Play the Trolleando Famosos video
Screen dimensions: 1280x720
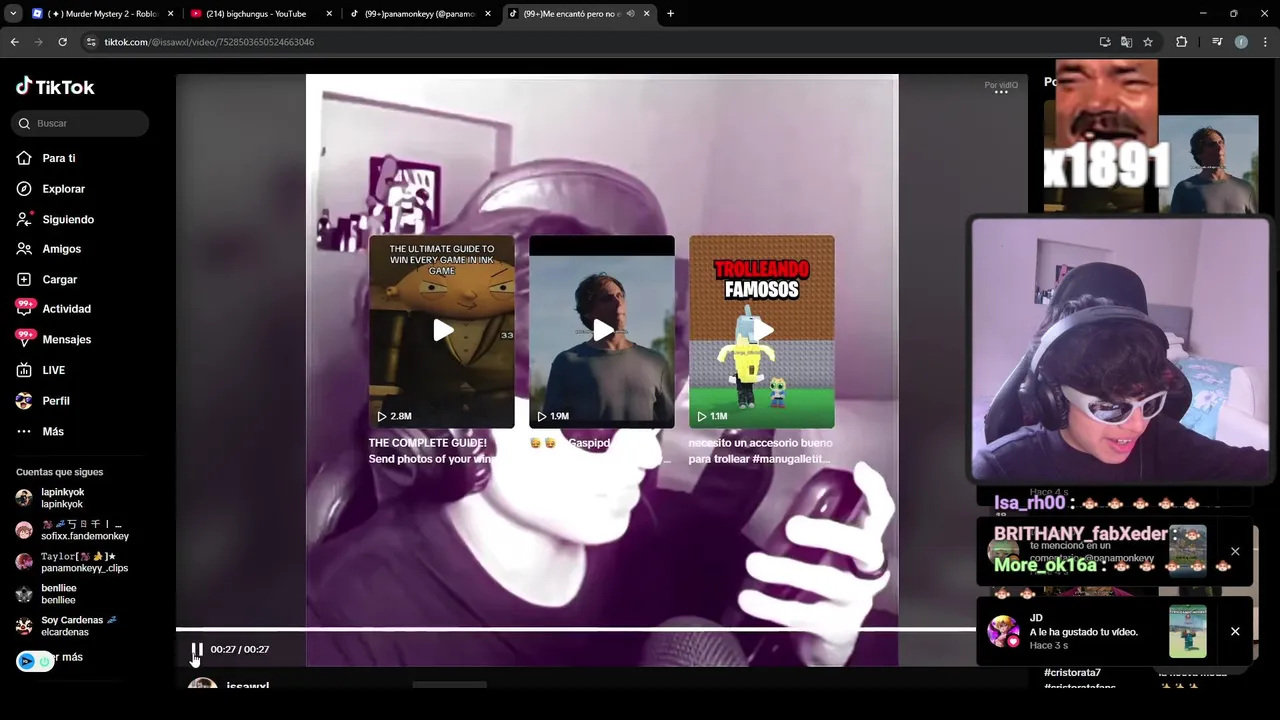762,331
